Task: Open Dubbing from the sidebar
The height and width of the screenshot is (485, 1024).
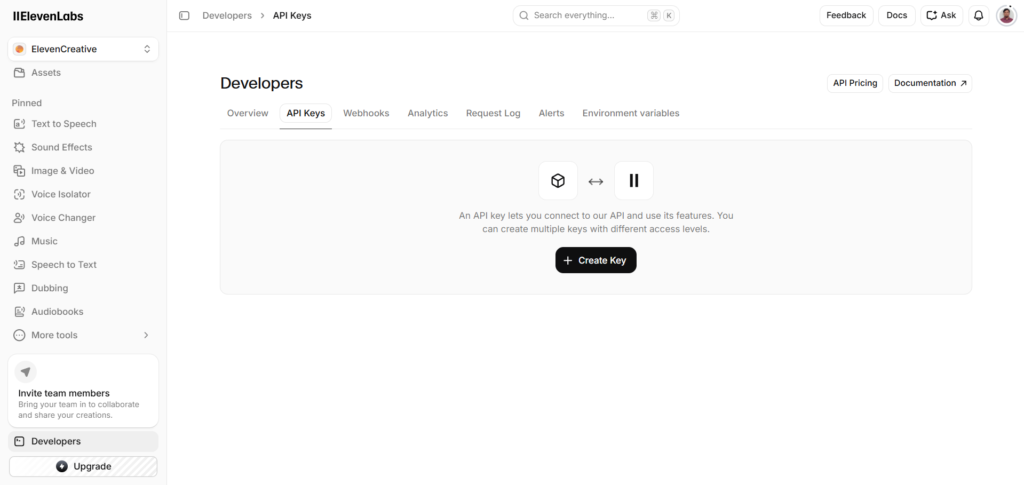Action: pos(83,288)
